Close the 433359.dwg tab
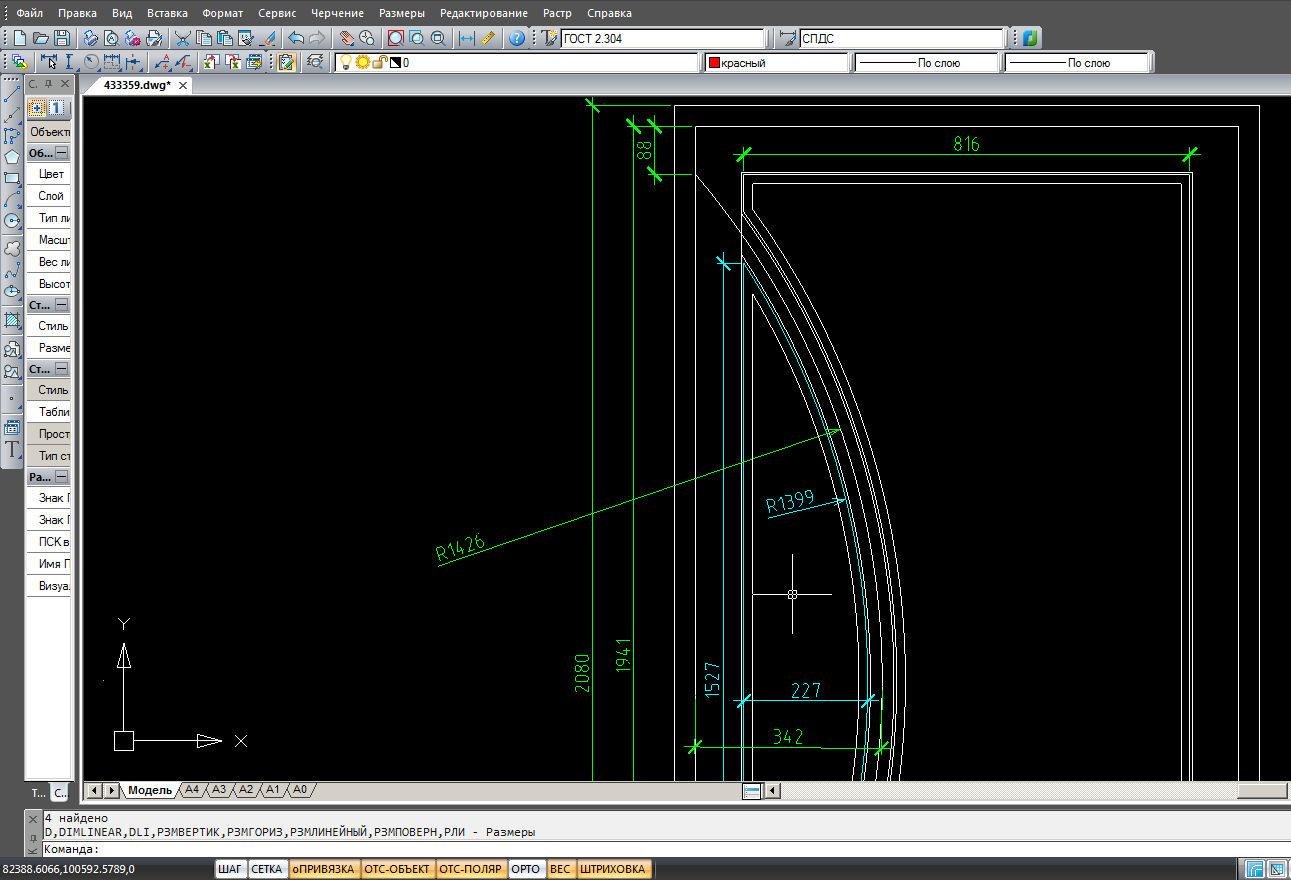The width and height of the screenshot is (1291, 880). point(184,86)
